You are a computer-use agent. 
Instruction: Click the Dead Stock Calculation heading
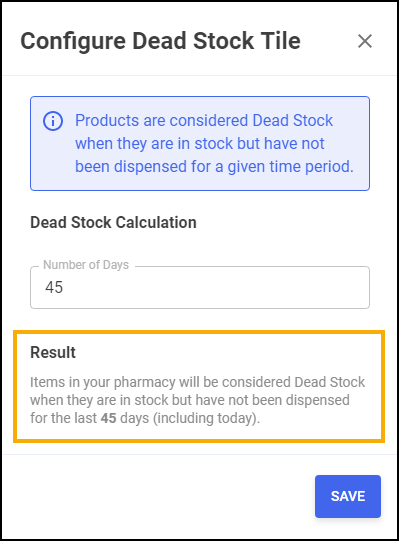pyautogui.click(x=113, y=222)
